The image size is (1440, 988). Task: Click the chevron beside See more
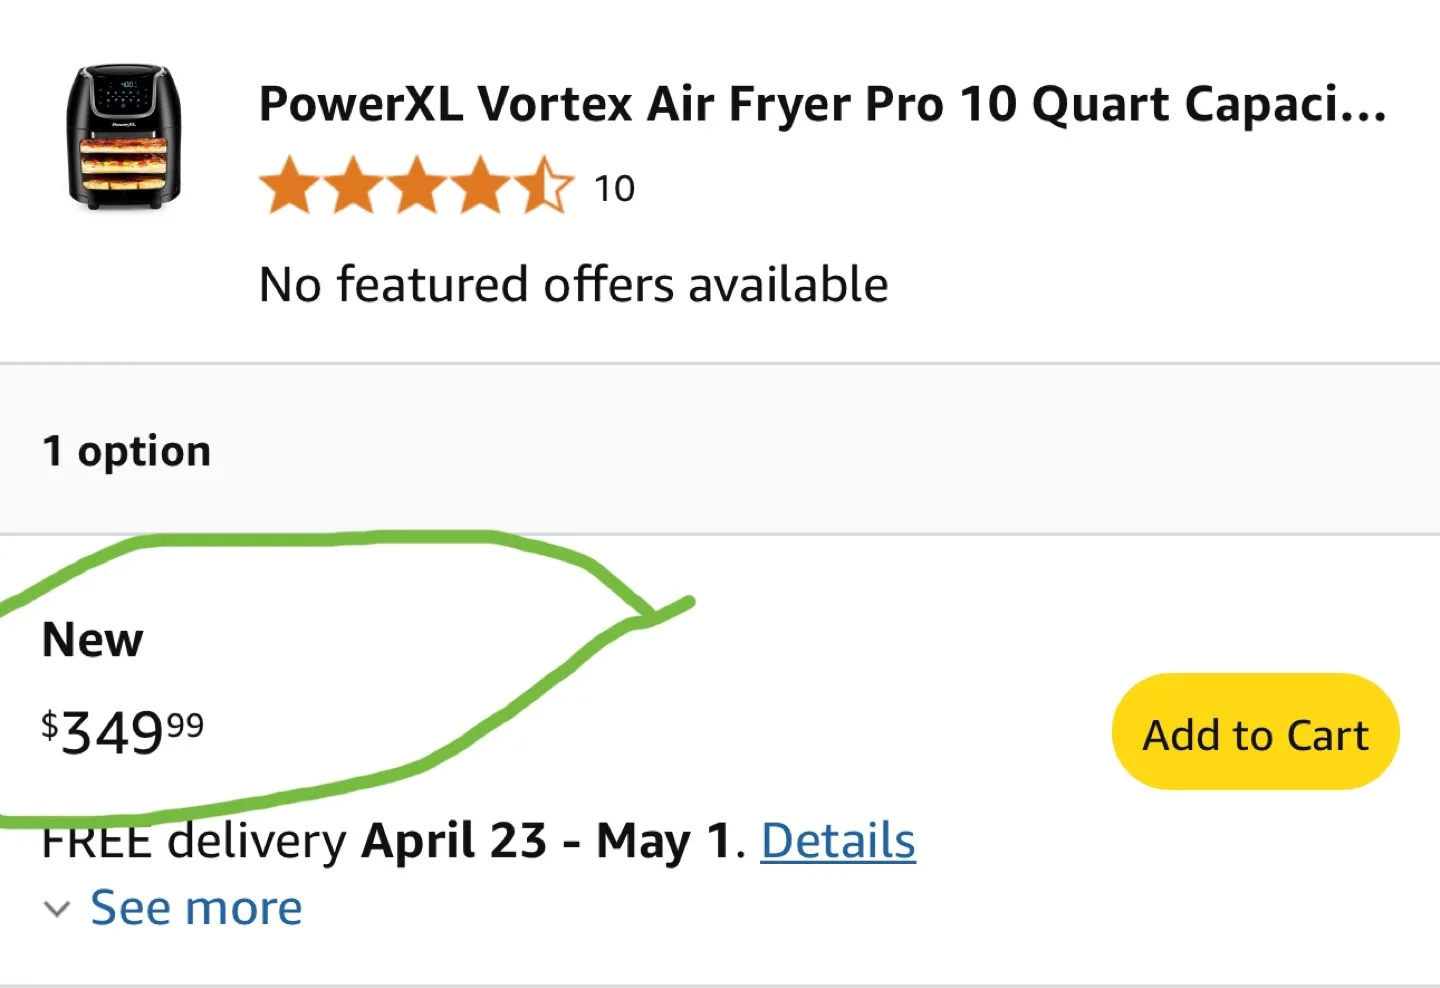point(57,909)
